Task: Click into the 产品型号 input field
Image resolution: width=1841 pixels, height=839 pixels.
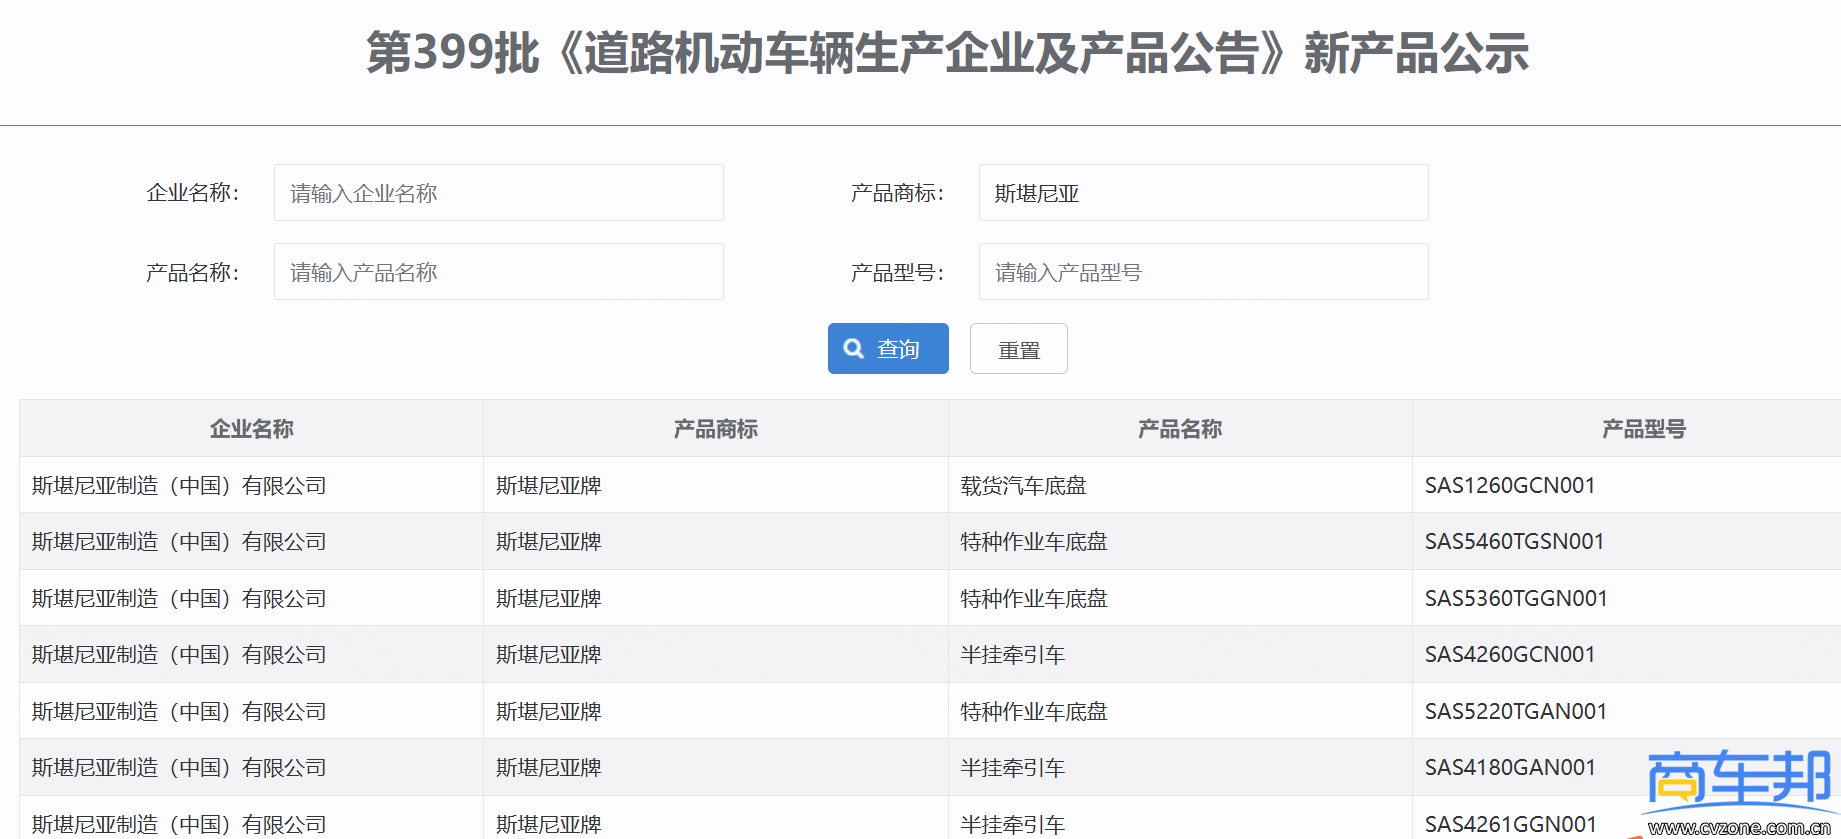Action: (x=1203, y=272)
